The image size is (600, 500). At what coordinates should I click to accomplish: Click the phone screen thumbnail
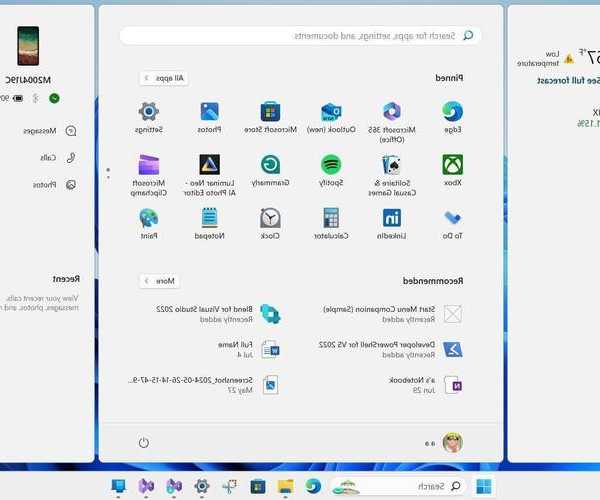28,46
